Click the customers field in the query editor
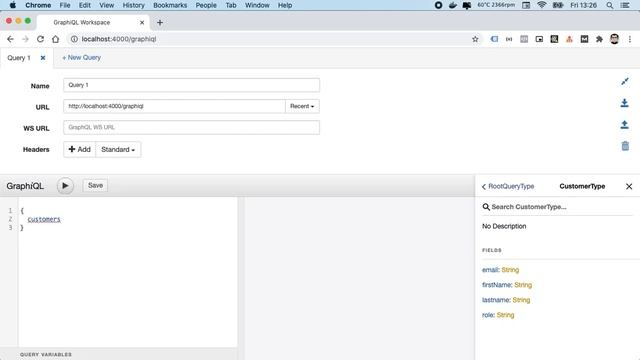This screenshot has width=640, height=360. 44,219
